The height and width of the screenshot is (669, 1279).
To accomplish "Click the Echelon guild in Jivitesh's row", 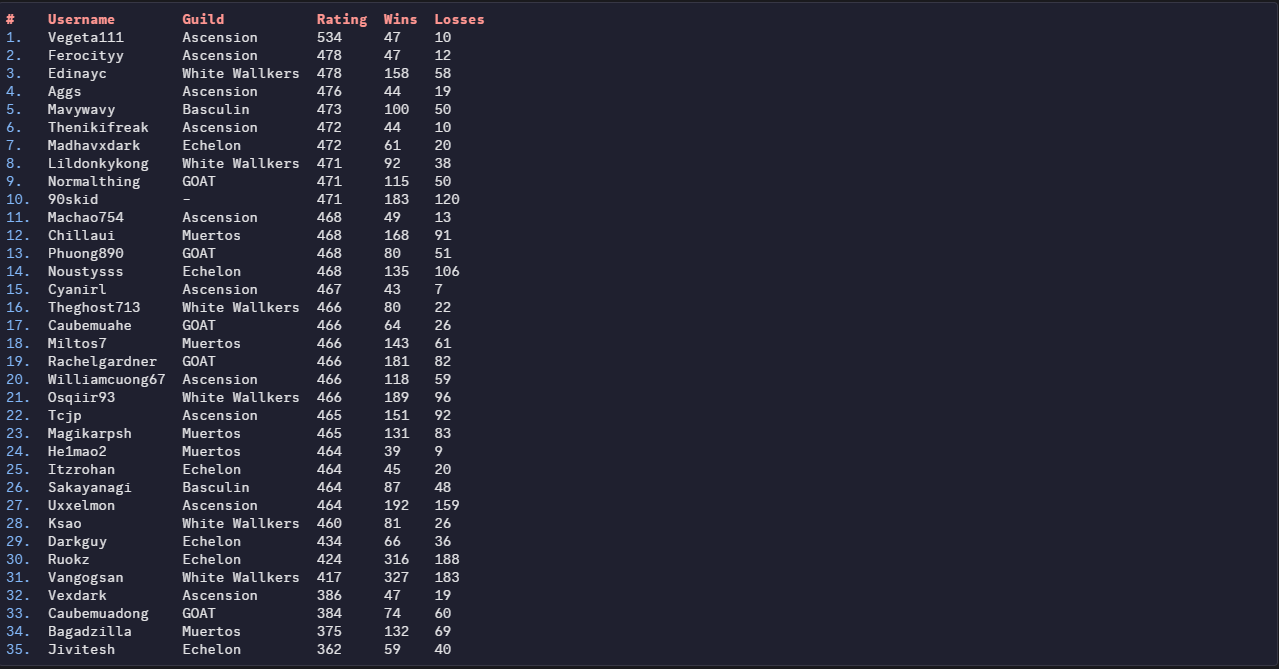I will [211, 649].
